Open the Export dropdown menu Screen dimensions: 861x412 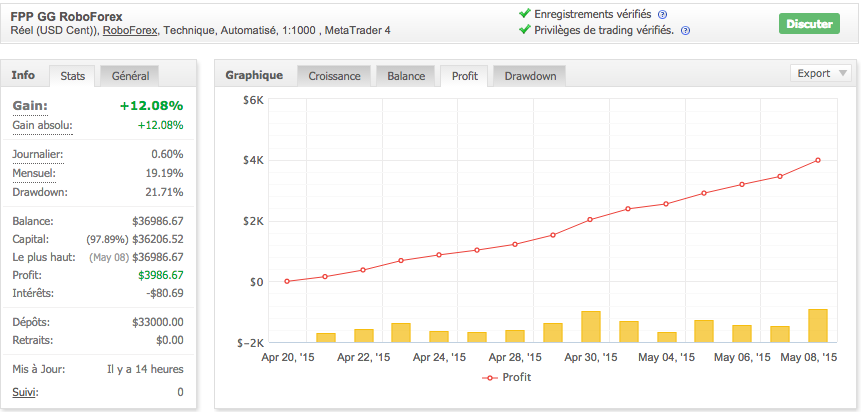[820, 73]
